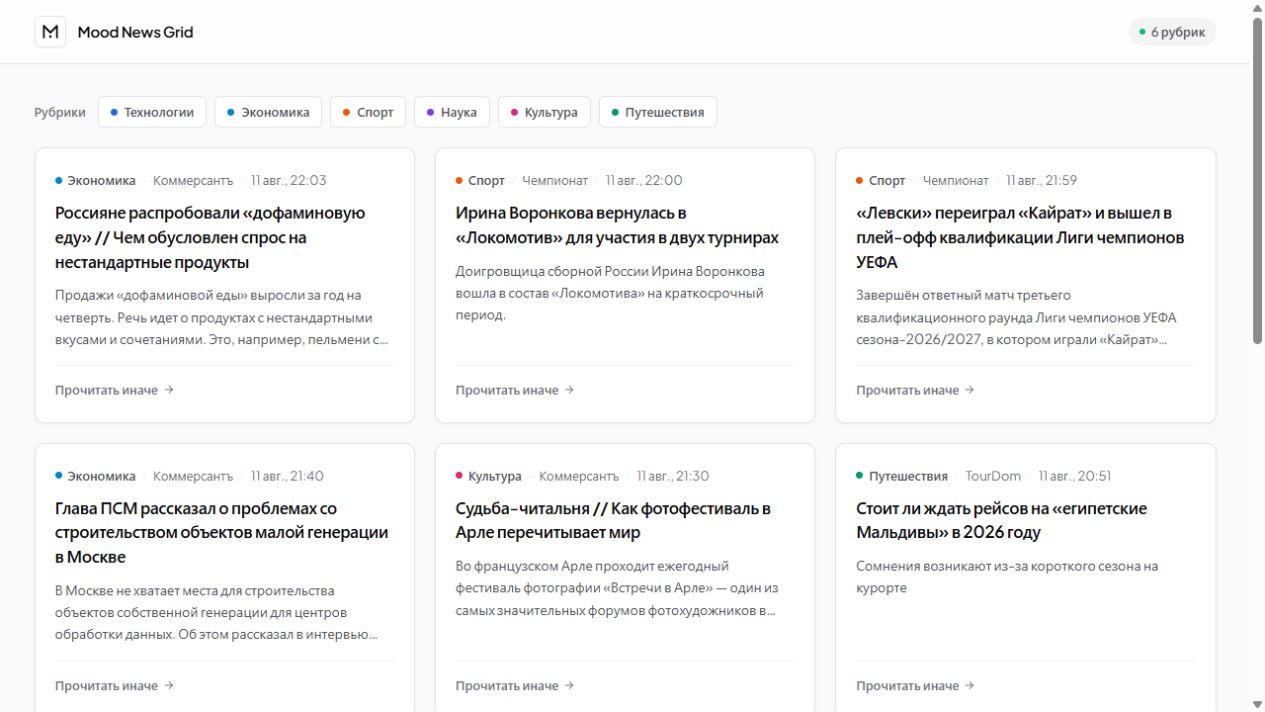Open Судьба-читальня Арль article headline
Screen dimensions: 1265x712
point(613,521)
